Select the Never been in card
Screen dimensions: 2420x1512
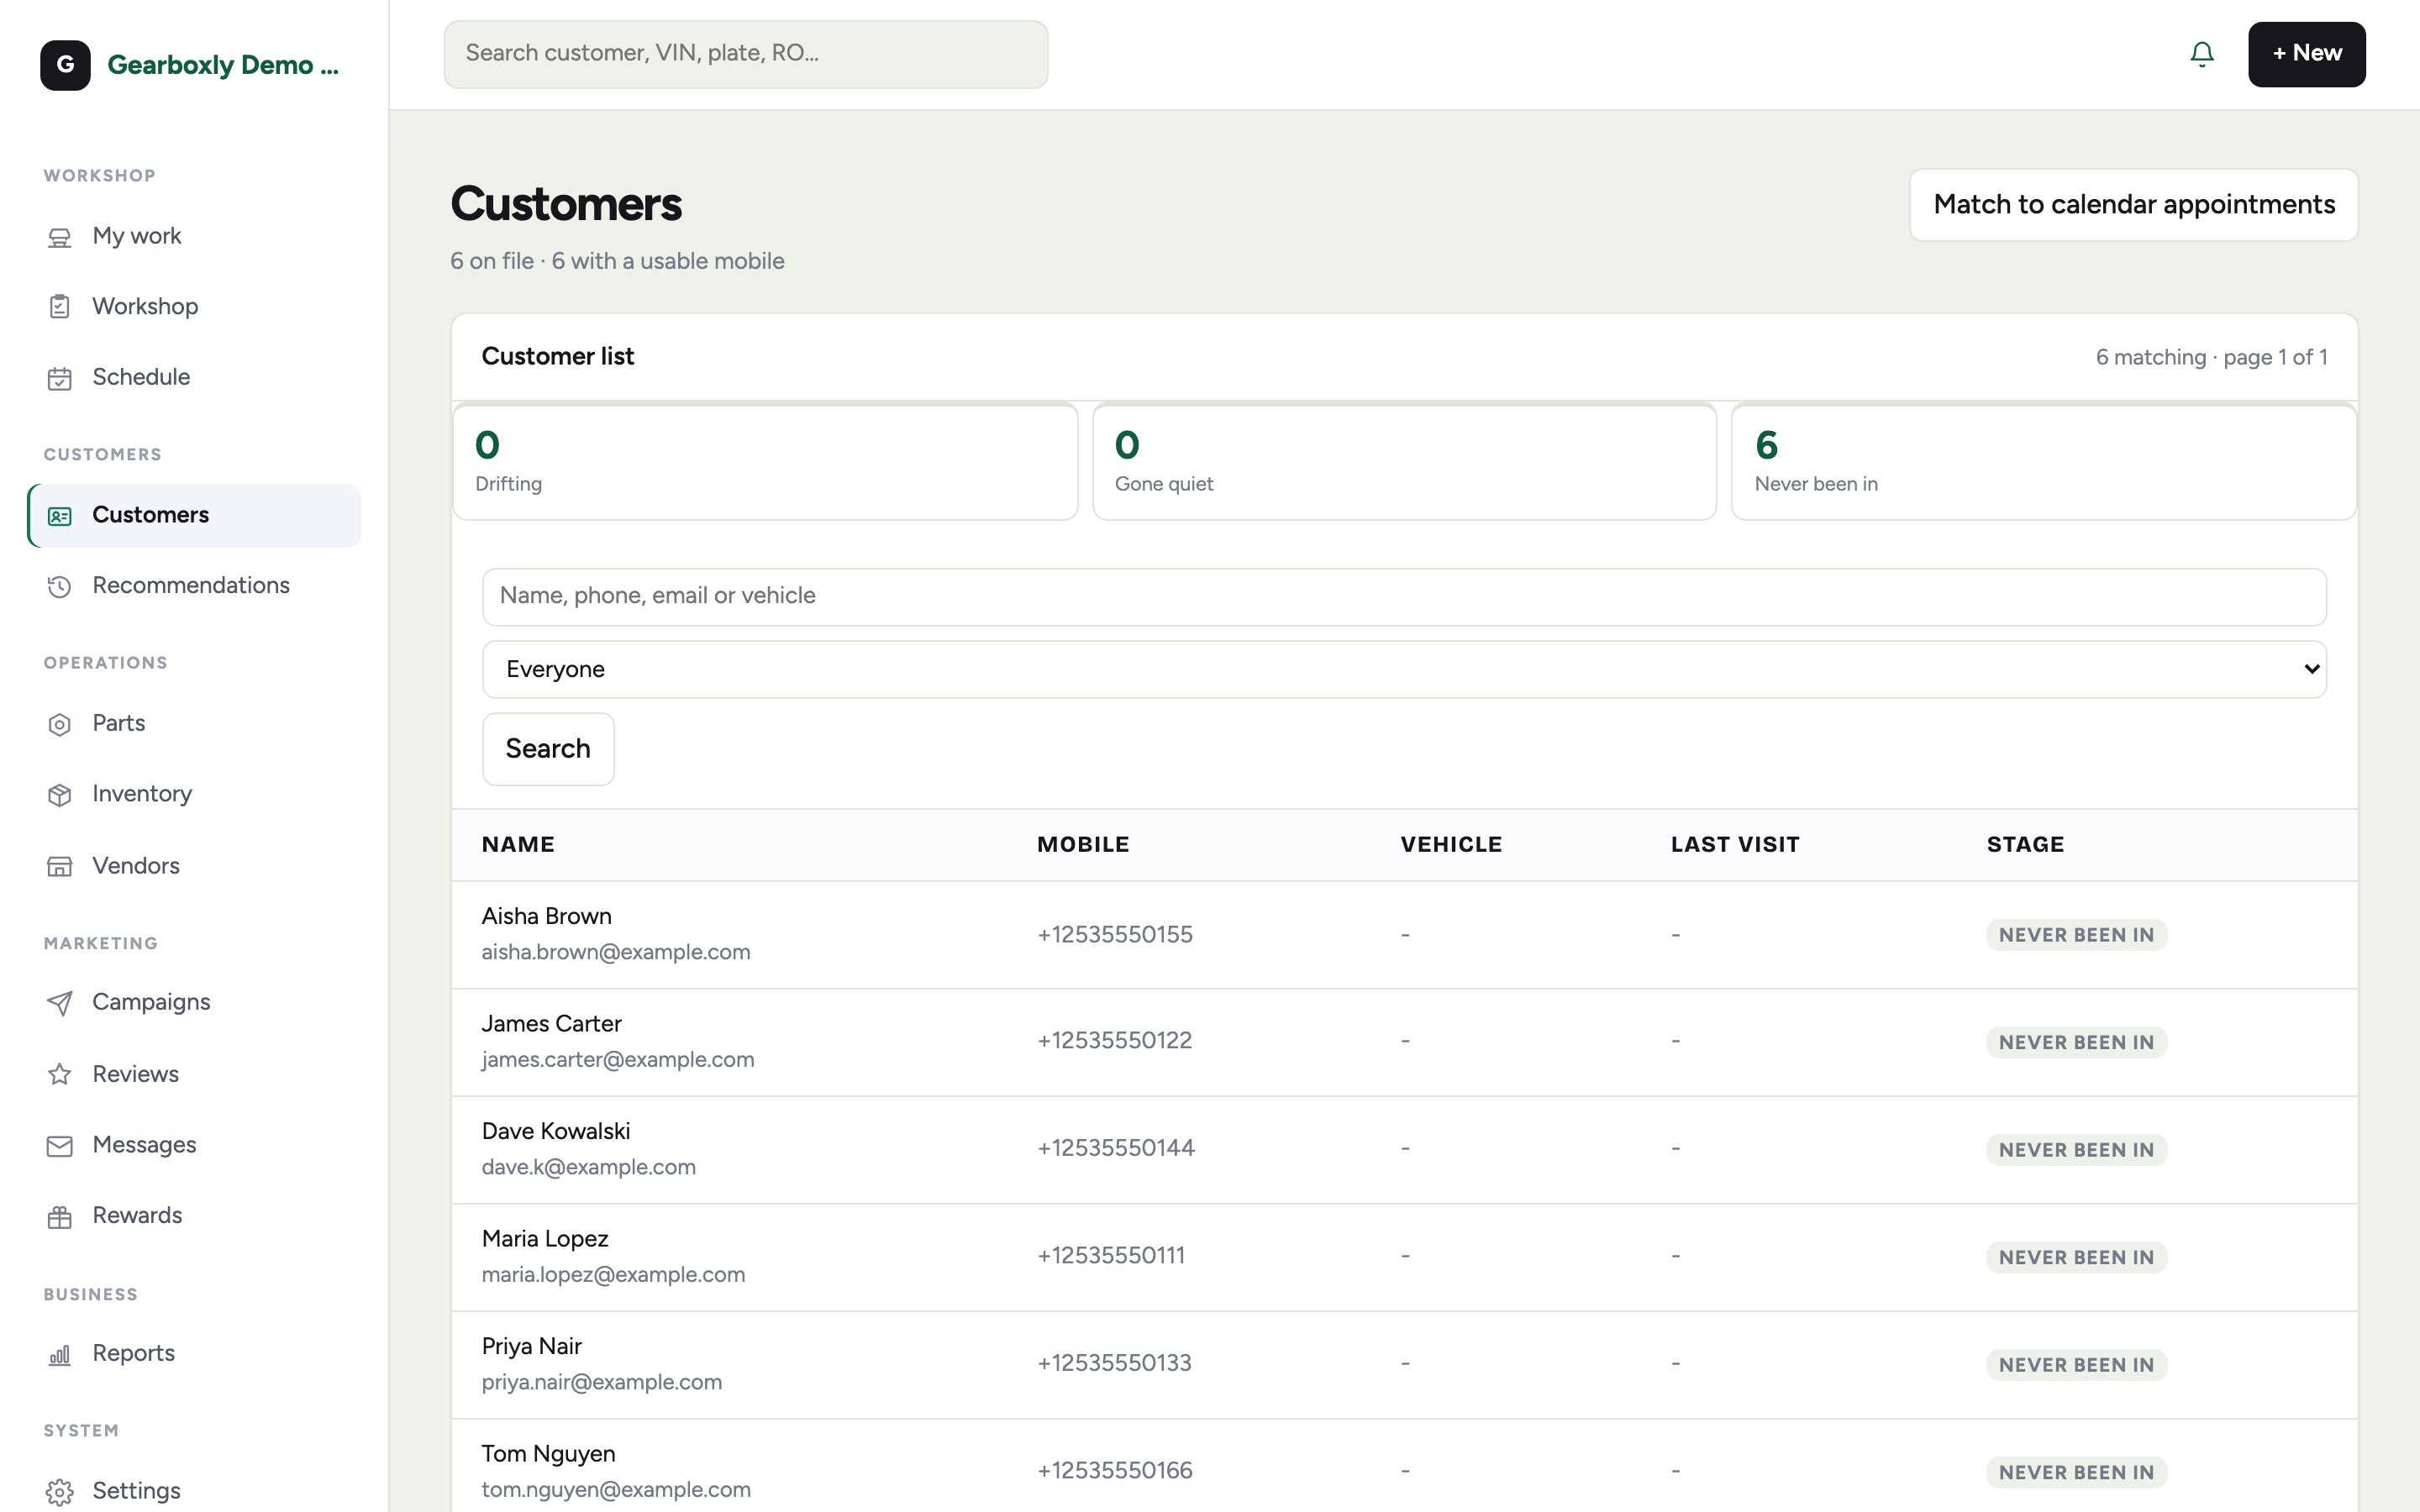2044,461
